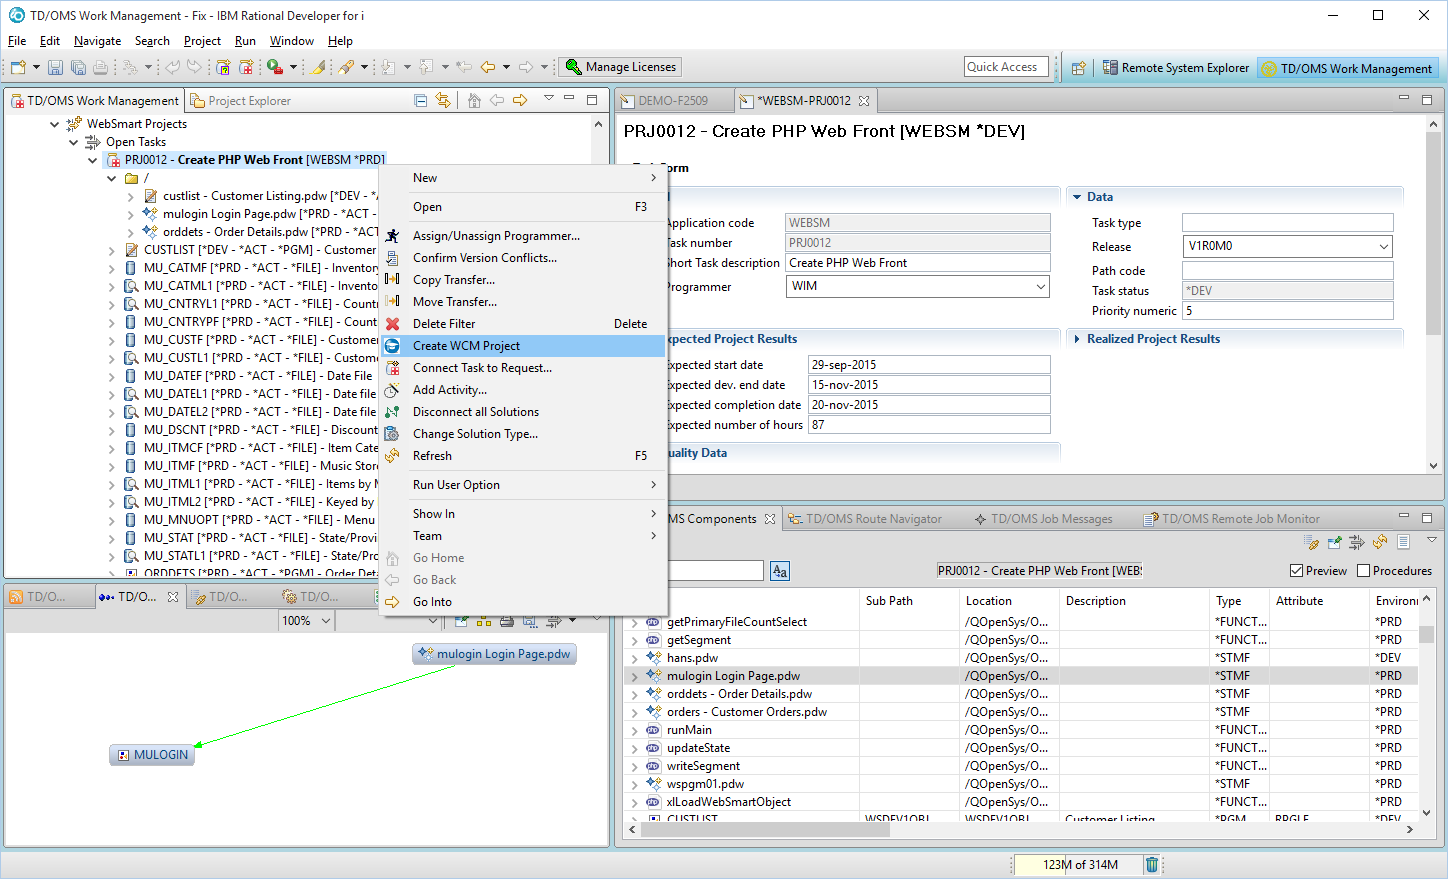The width and height of the screenshot is (1448, 879).
Task: Open the TD/OMS Remote Job Monitor tab
Action: 1231,519
